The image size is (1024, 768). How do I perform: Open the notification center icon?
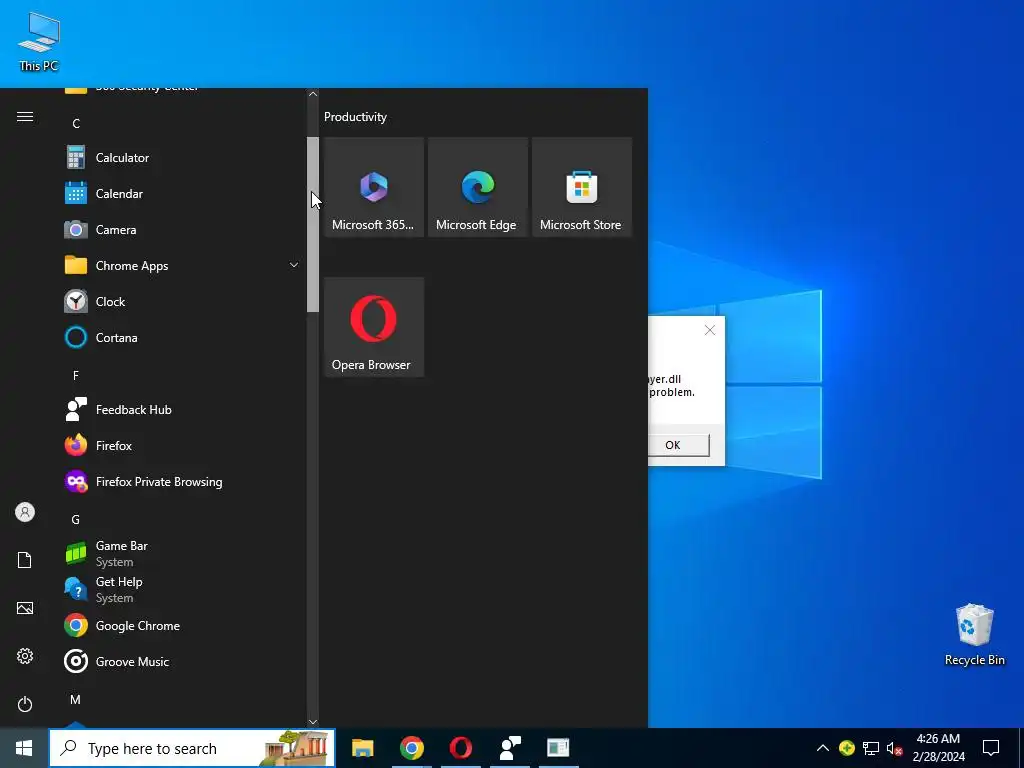[x=991, y=748]
